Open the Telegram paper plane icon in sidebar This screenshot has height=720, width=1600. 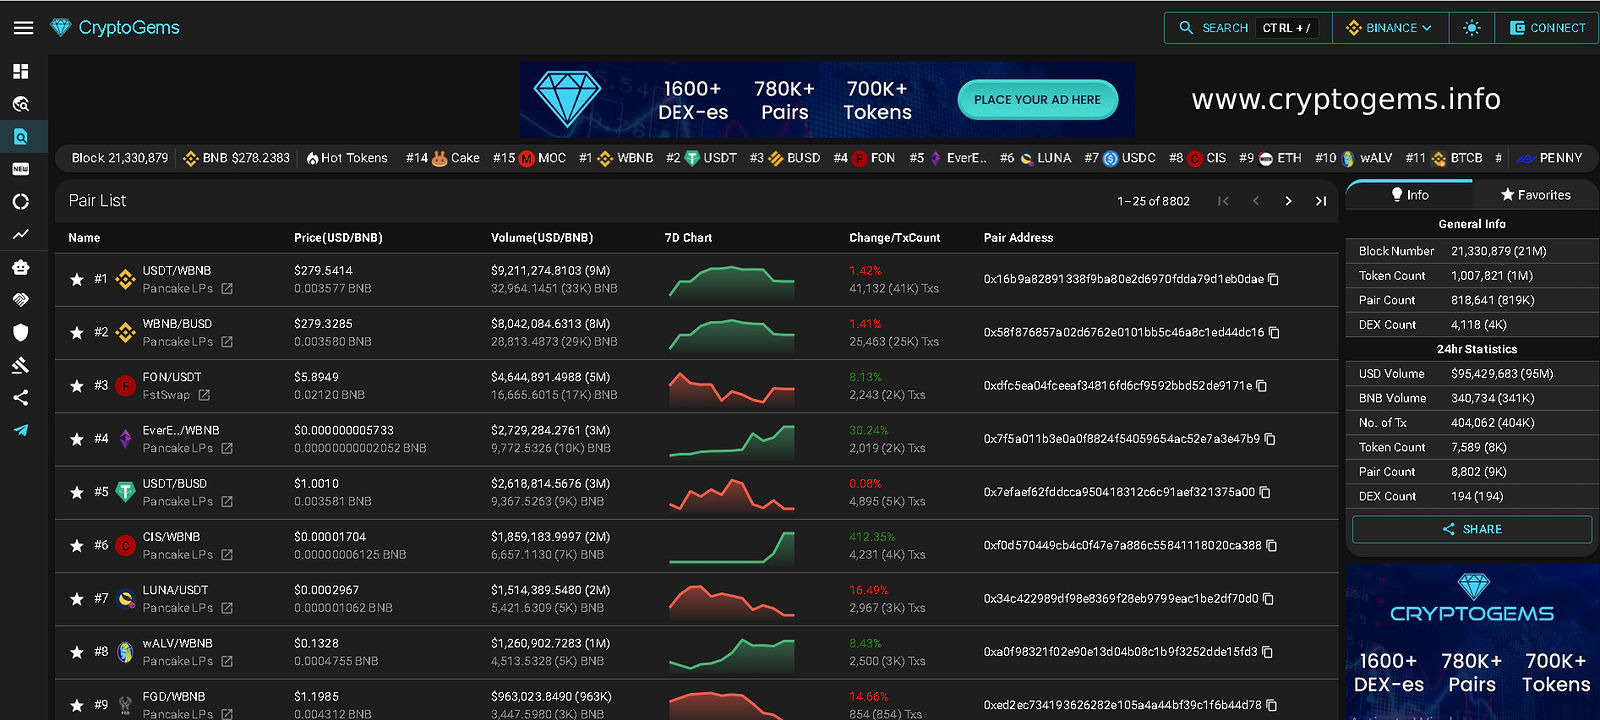coord(21,431)
